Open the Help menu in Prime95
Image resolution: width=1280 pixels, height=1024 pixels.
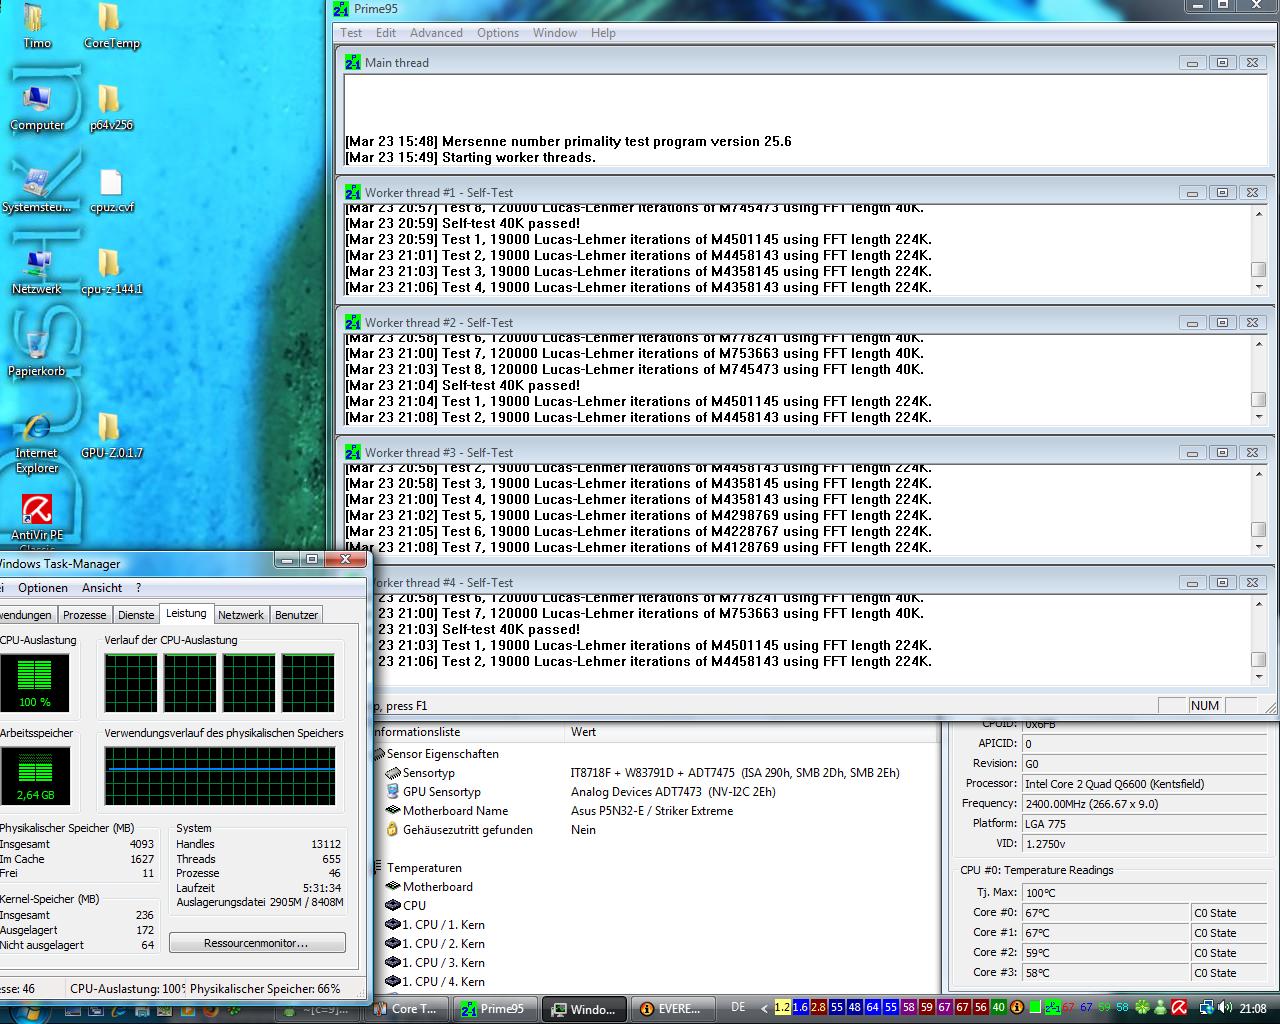[603, 33]
